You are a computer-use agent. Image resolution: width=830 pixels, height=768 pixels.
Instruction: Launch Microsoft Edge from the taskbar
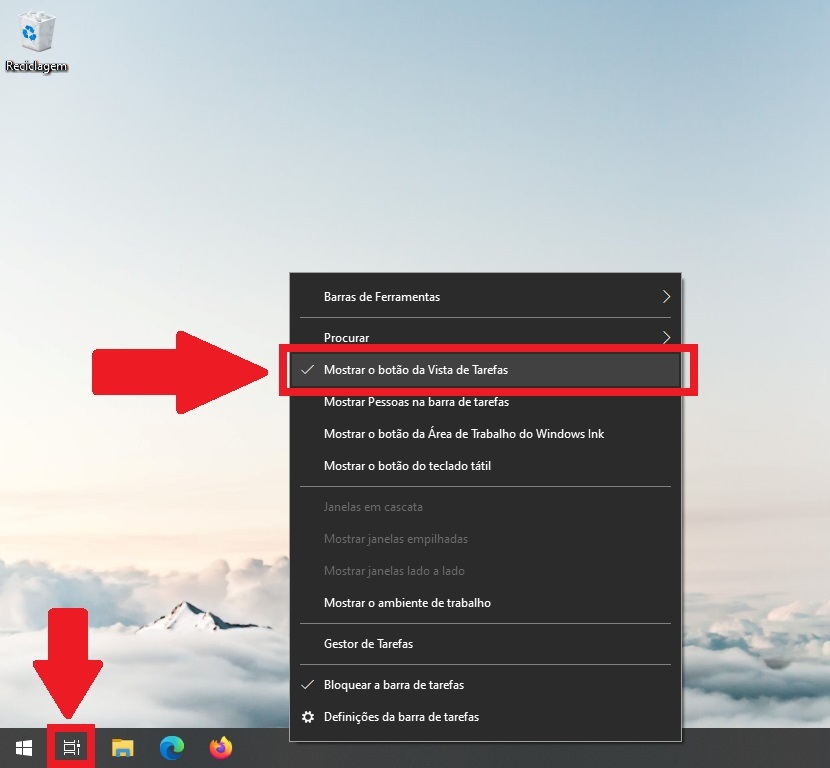point(171,747)
